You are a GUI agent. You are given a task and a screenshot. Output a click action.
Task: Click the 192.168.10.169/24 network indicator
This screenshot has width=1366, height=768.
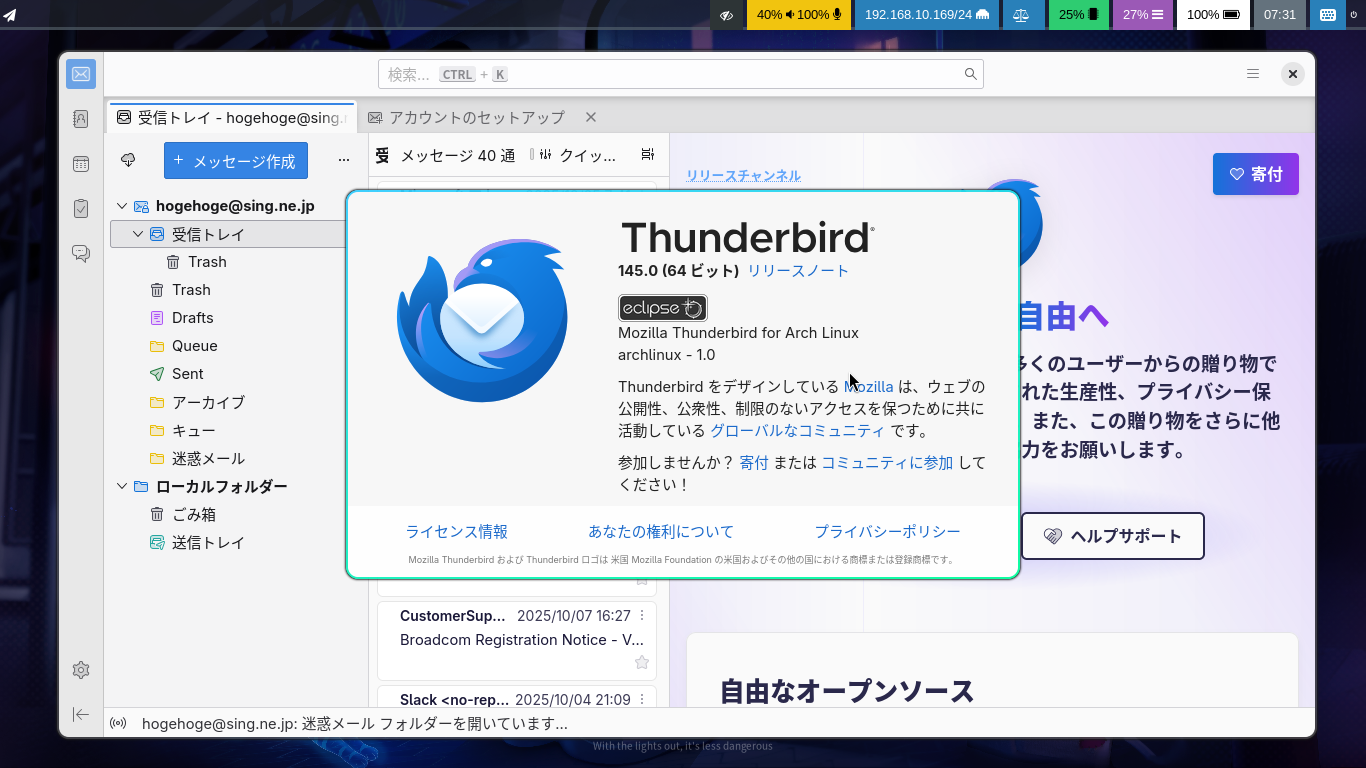pos(927,15)
